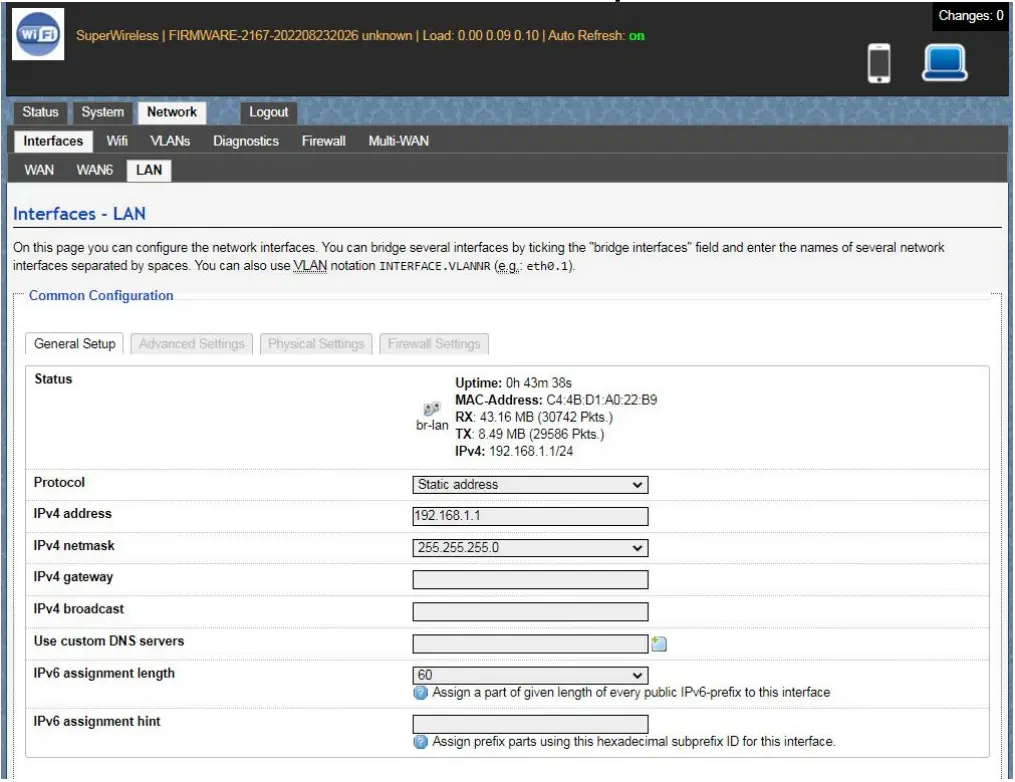The width and height of the screenshot is (1015, 782).
Task: Open the Firewall submenu
Action: [323, 141]
